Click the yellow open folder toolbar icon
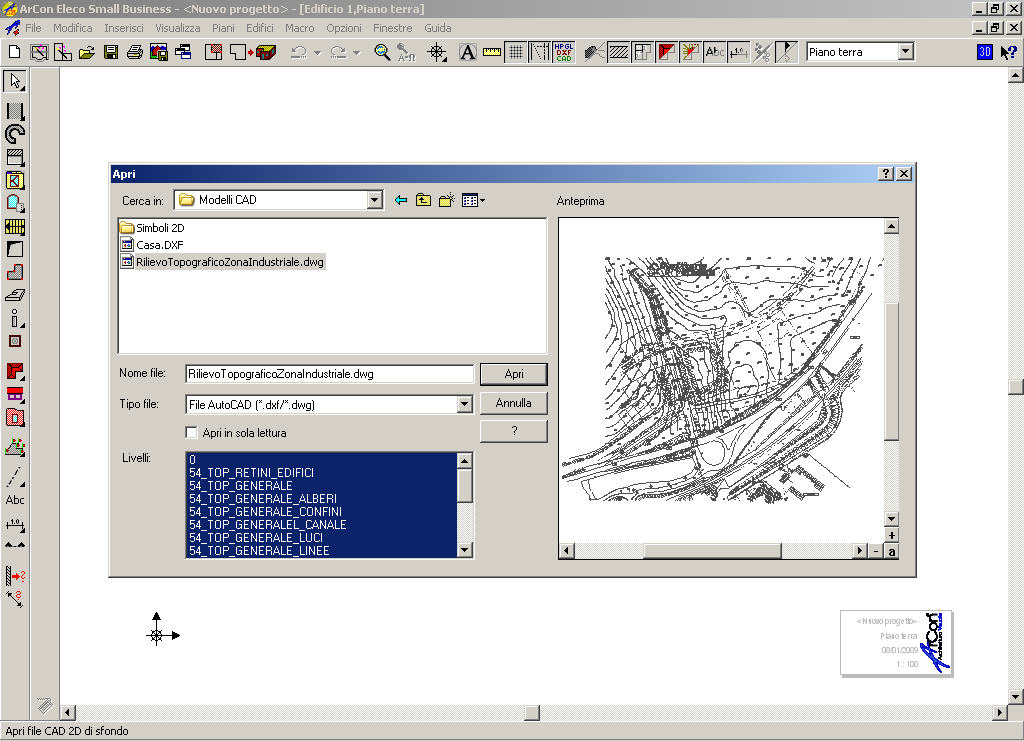Screen dimensions: 1024x741 tap(87, 52)
